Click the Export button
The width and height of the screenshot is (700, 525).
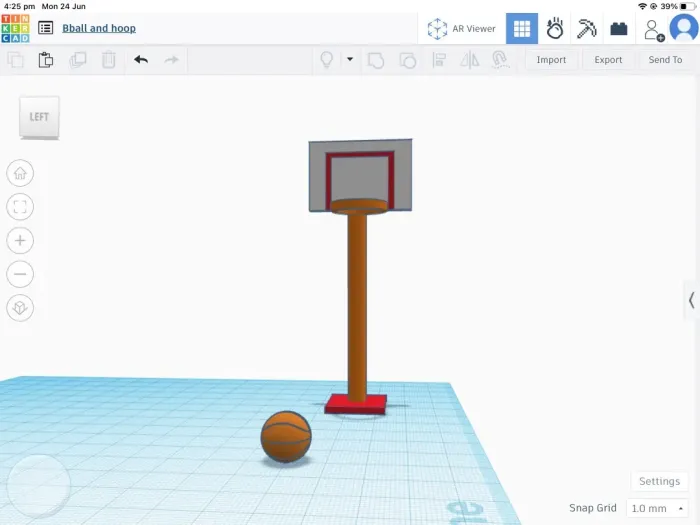click(608, 60)
